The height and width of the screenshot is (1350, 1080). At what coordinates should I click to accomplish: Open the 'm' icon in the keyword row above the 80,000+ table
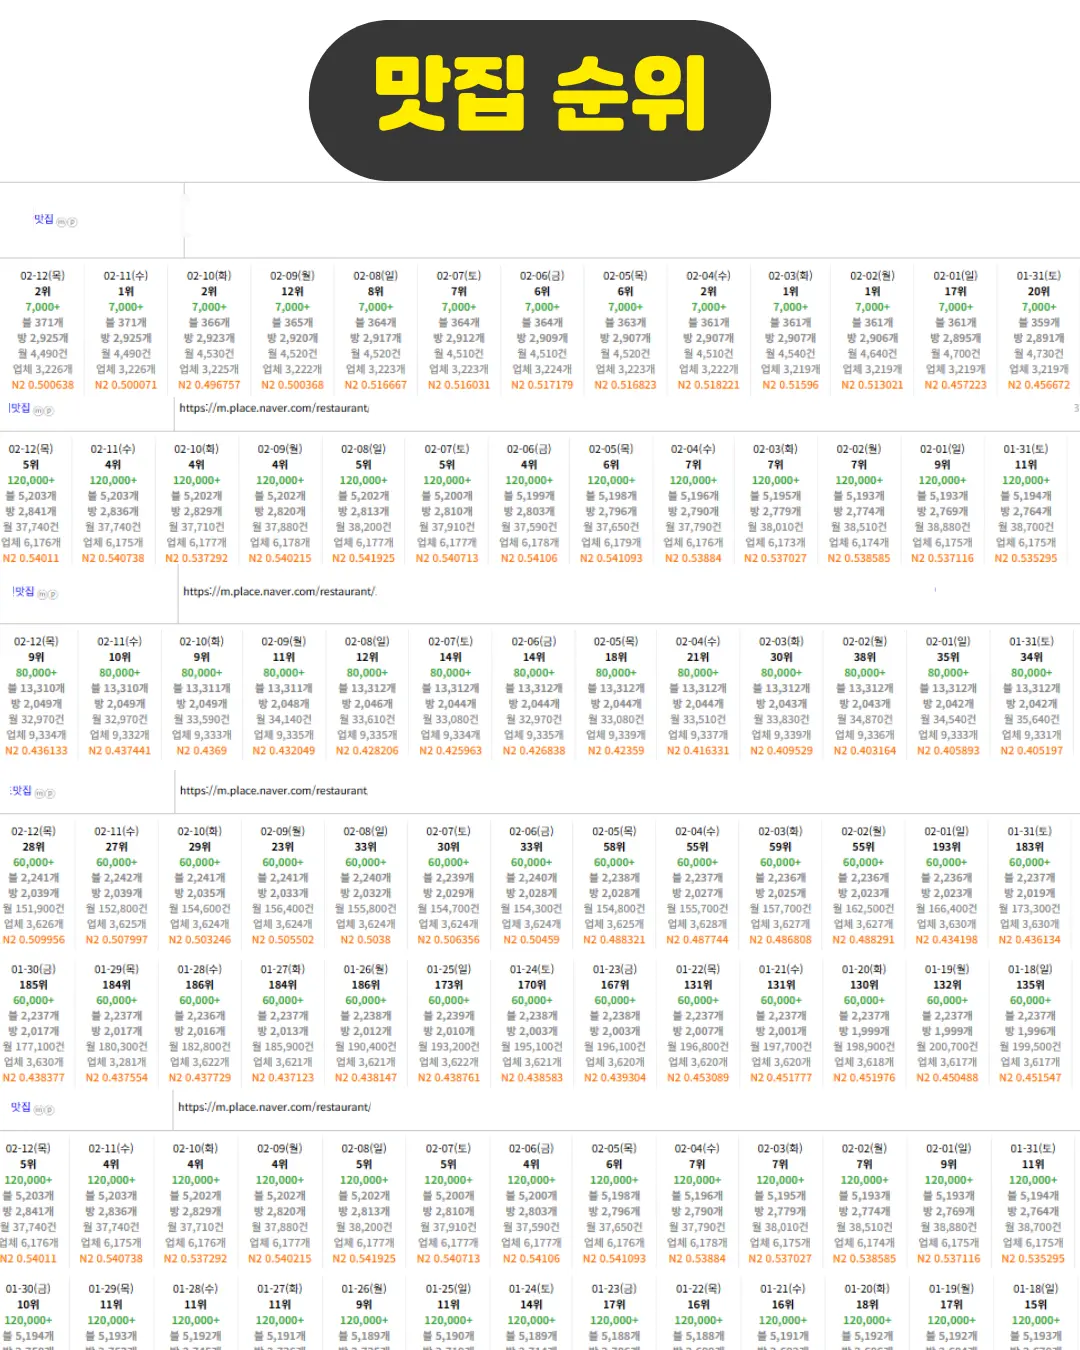pyautogui.click(x=42, y=594)
